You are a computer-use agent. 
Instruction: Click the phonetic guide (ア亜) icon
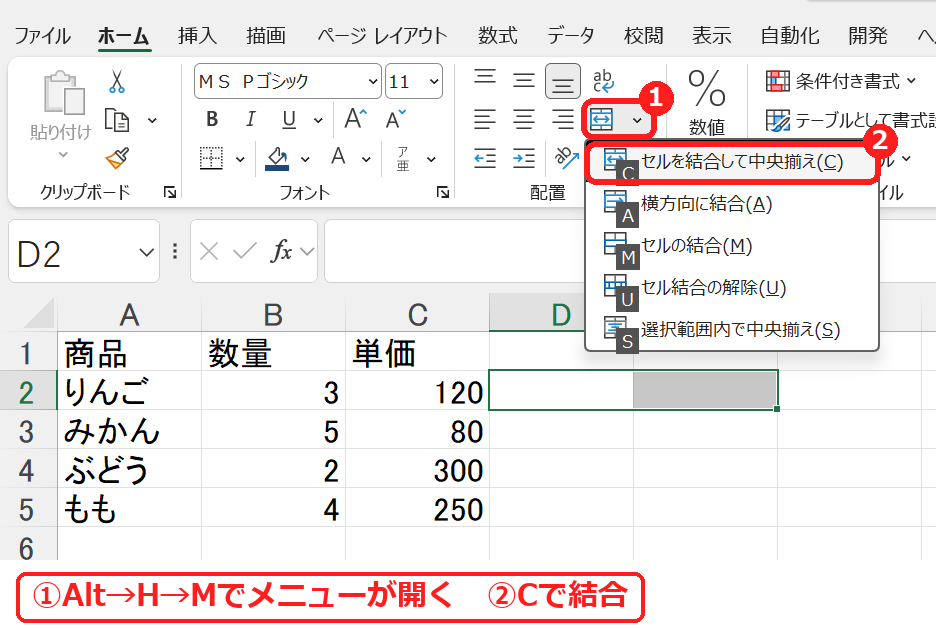pyautogui.click(x=403, y=159)
